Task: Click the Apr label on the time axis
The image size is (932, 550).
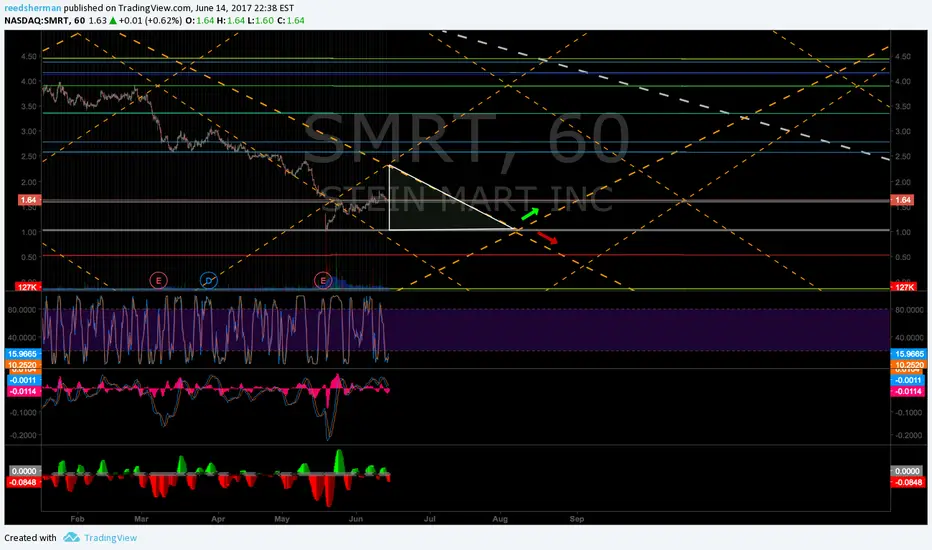Action: click(x=218, y=518)
